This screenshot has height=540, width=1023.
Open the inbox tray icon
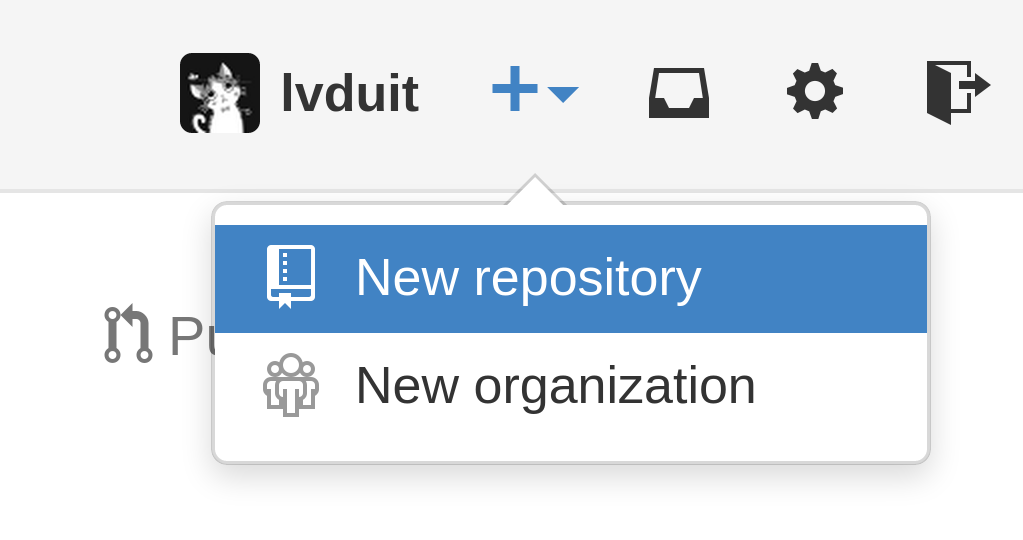(x=679, y=93)
